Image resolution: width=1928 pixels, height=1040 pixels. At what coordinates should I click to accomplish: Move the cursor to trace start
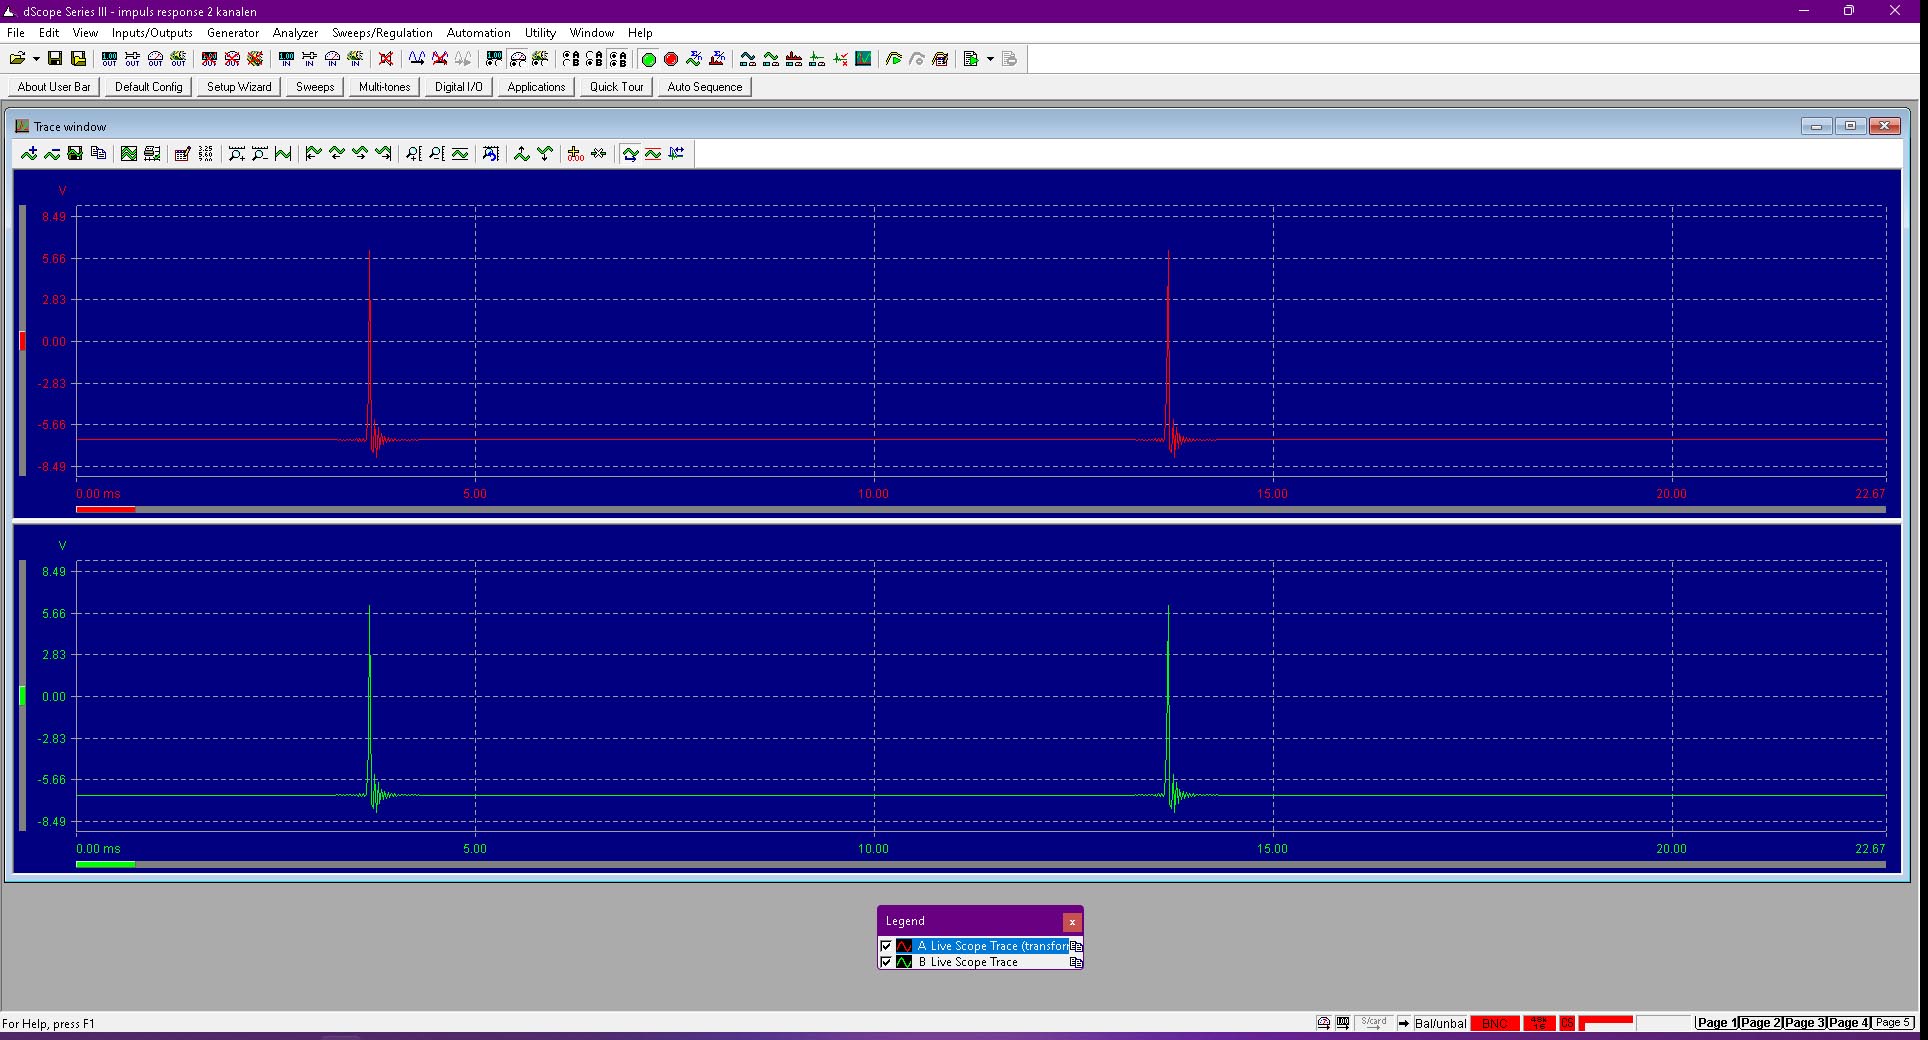(x=314, y=154)
